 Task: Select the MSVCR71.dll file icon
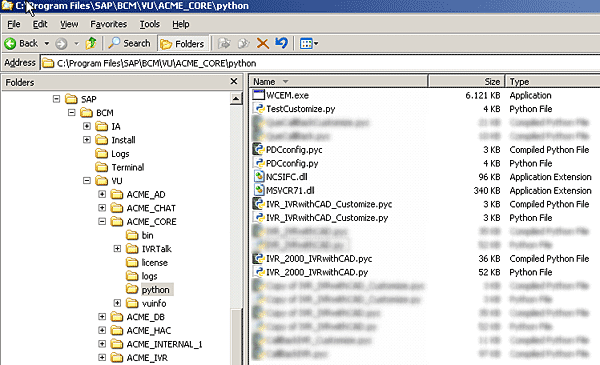[259, 190]
